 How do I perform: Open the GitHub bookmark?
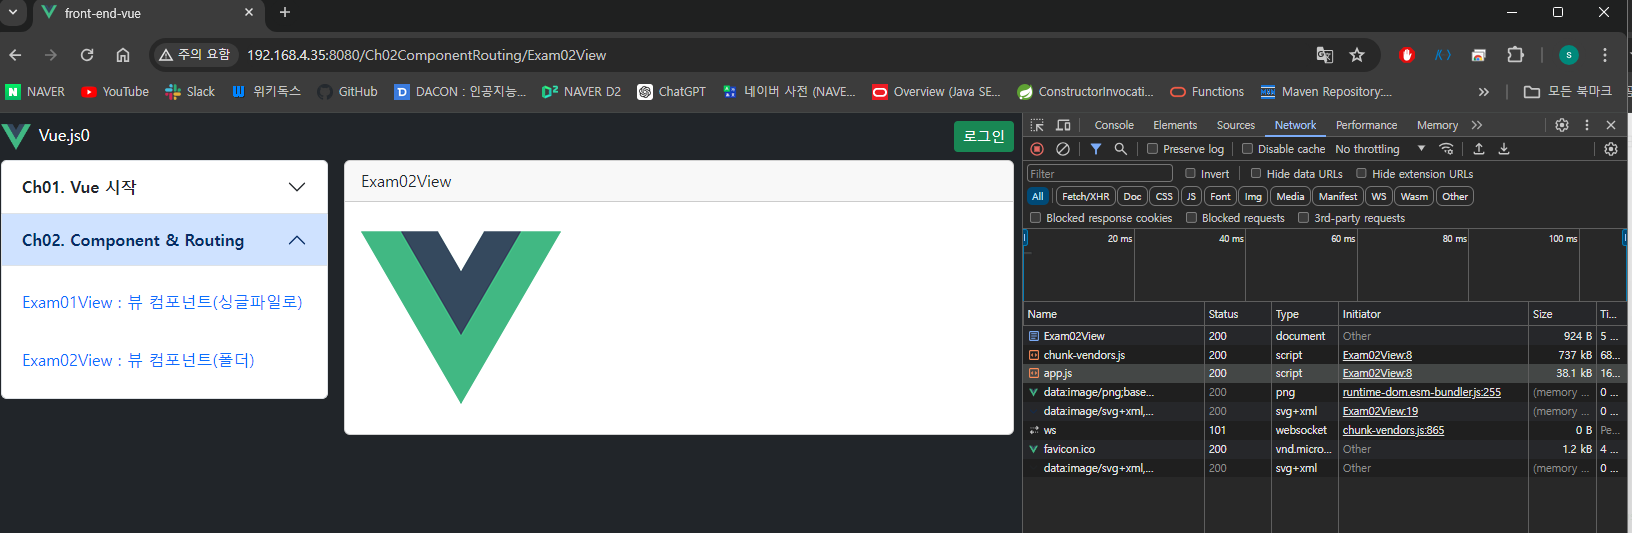pos(347,91)
